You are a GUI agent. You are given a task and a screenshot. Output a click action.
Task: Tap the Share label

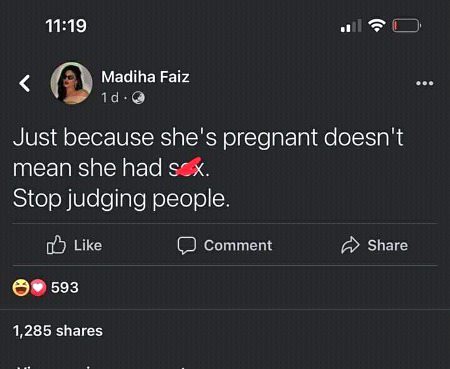tap(388, 245)
